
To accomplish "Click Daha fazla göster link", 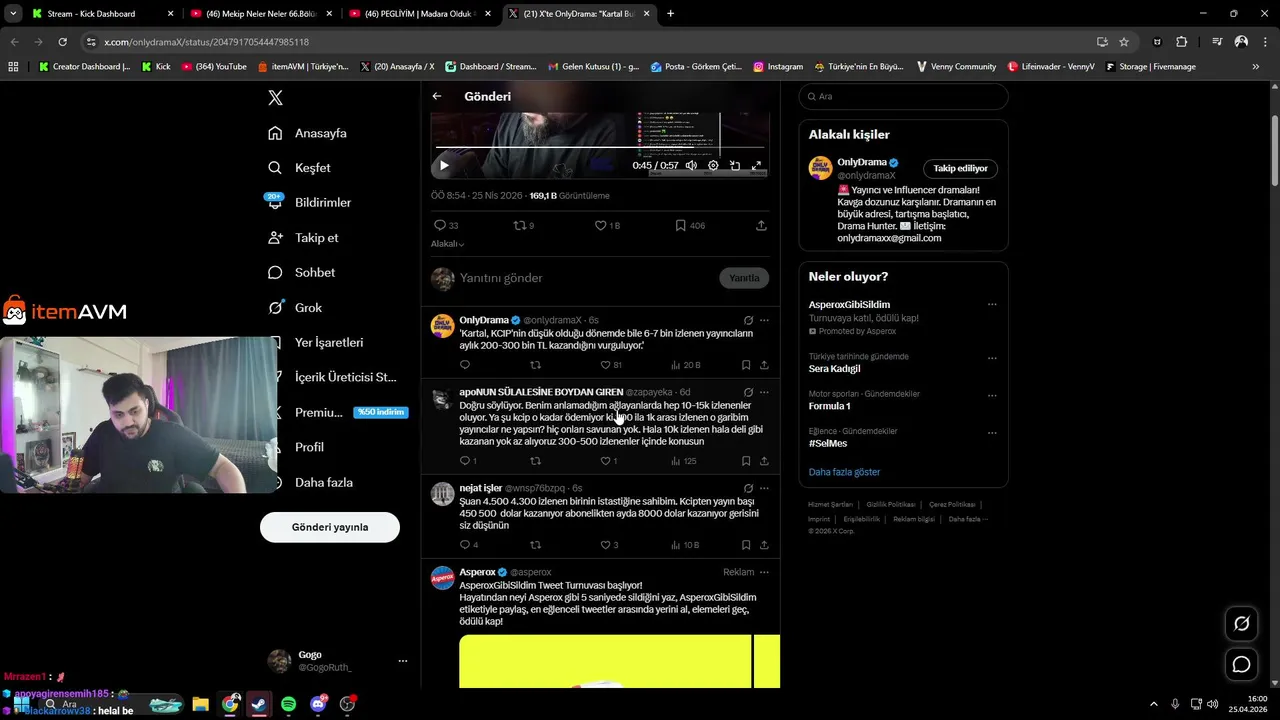I will pos(844,472).
